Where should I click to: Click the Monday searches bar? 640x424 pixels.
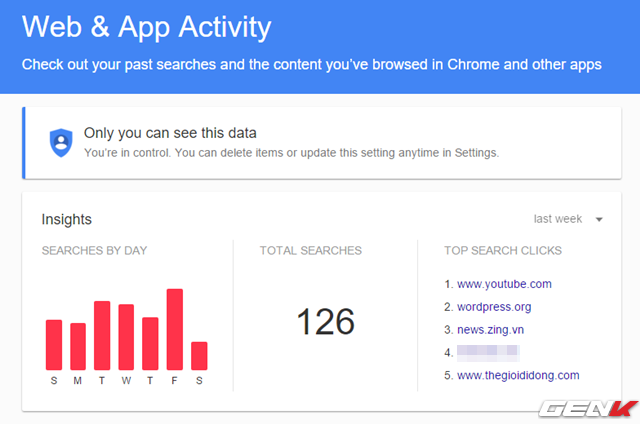pyautogui.click(x=78, y=347)
